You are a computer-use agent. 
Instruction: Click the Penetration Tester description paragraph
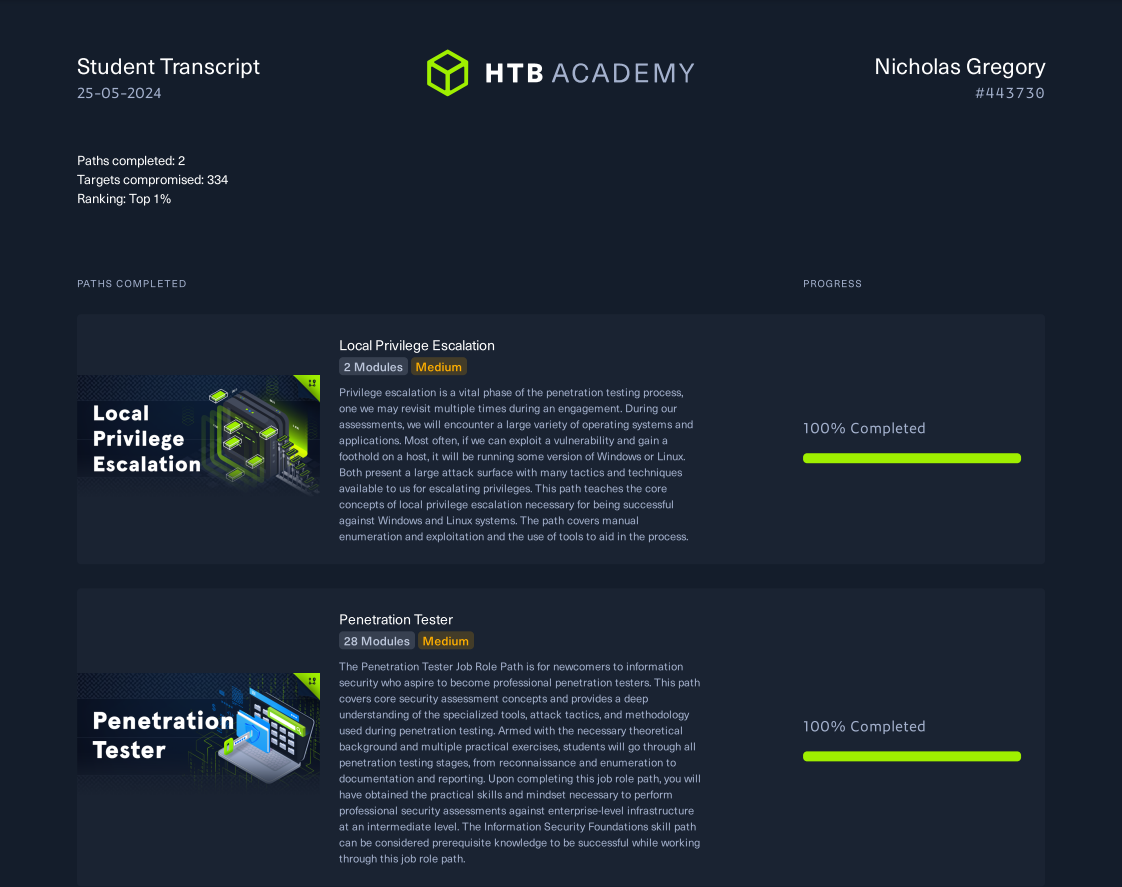point(519,763)
